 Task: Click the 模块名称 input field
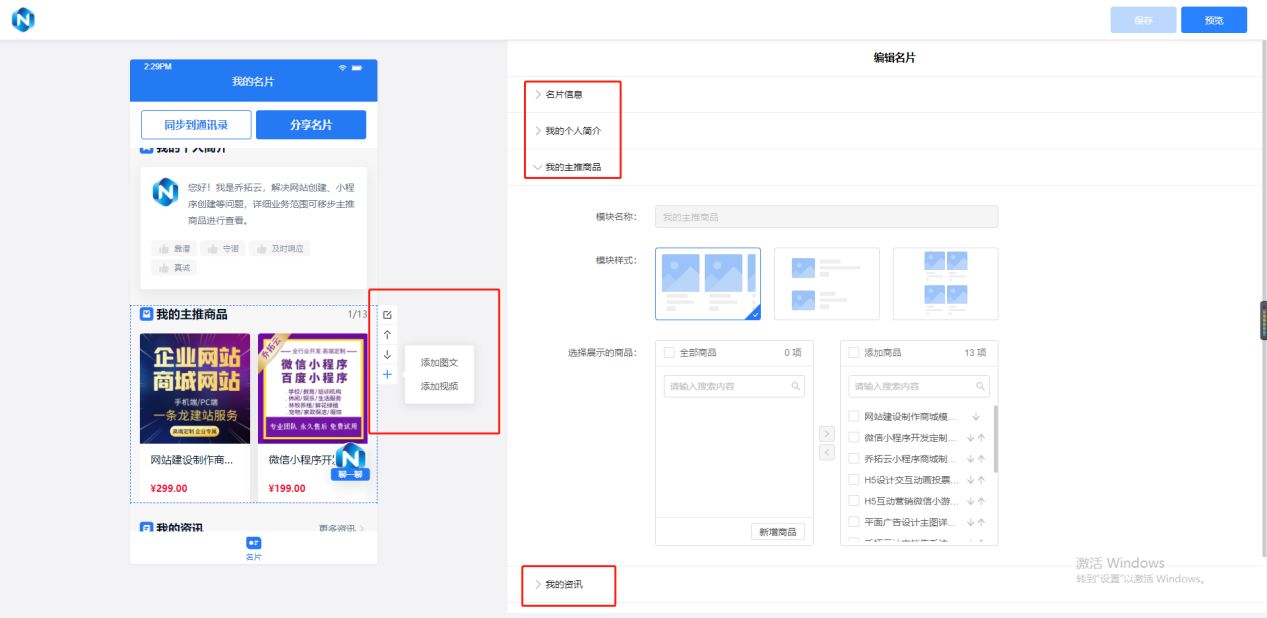826,217
